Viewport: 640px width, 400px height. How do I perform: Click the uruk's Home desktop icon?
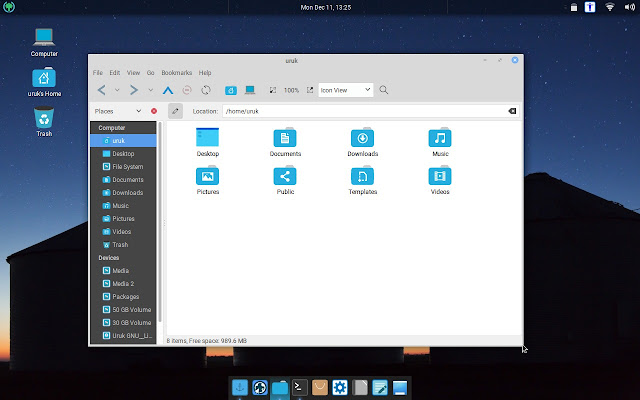(x=44, y=77)
